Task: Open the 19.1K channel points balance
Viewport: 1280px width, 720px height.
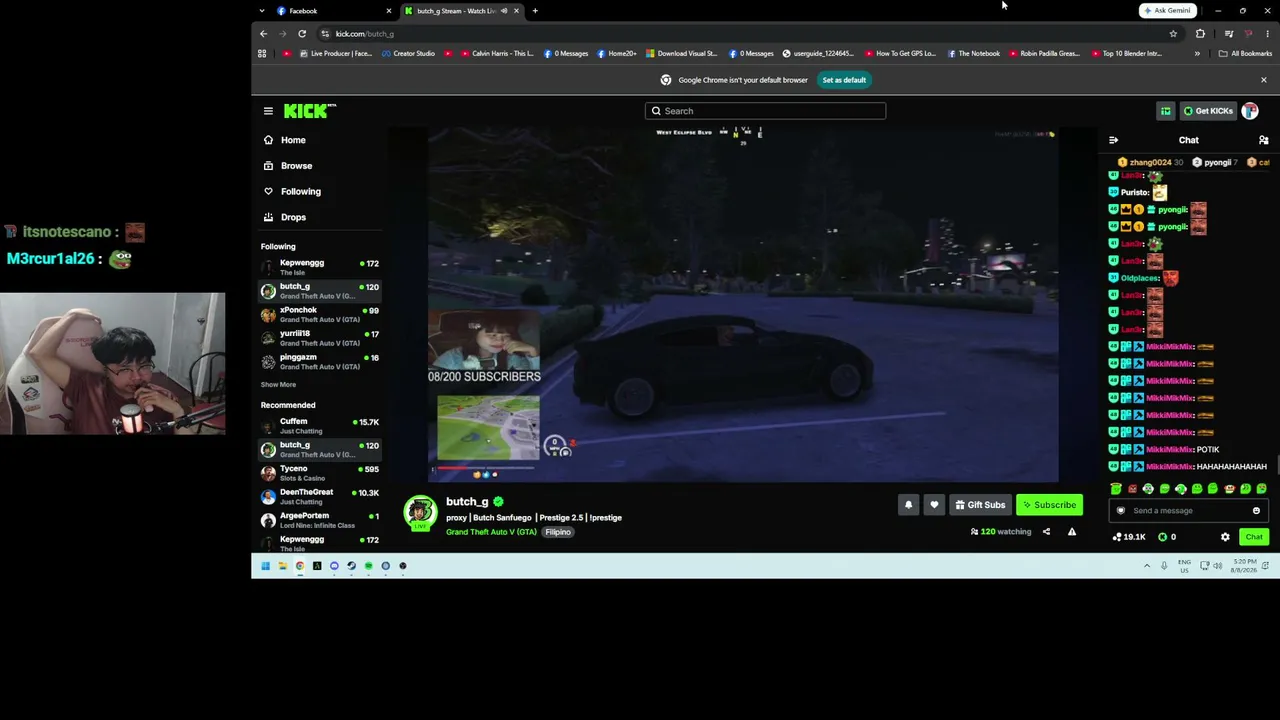Action: click(x=1129, y=537)
